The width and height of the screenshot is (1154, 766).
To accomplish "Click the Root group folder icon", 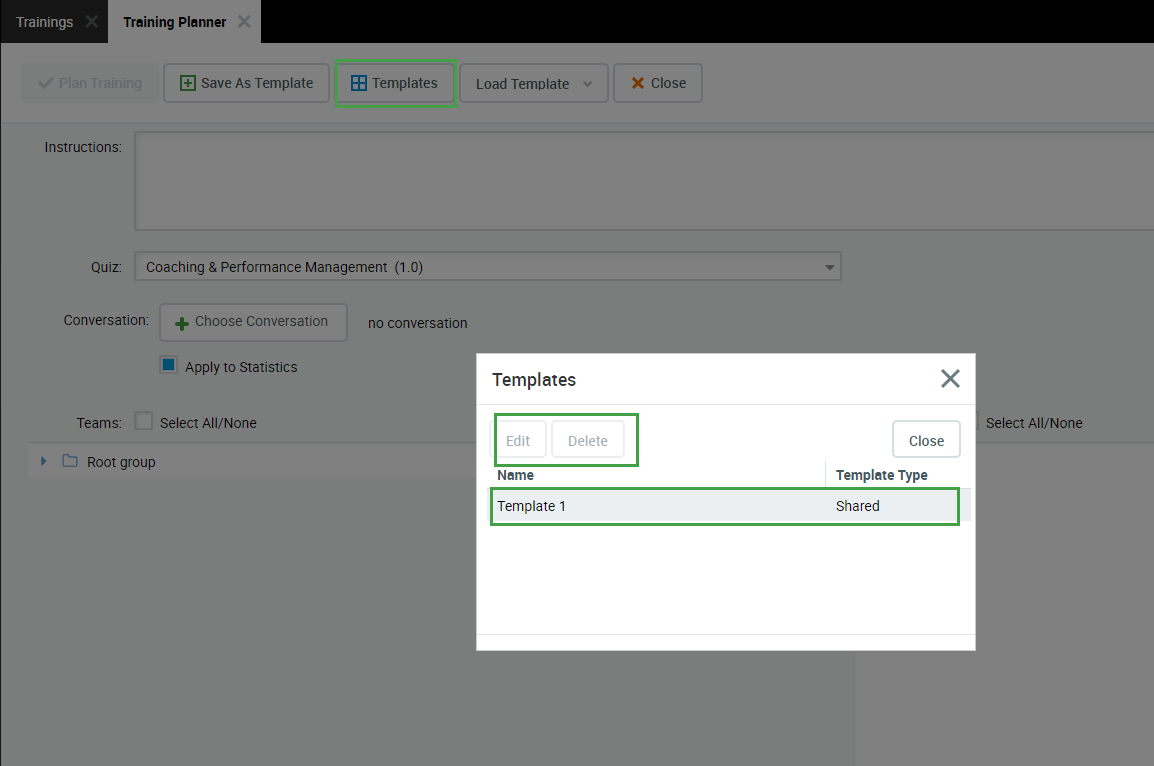I will [x=70, y=462].
